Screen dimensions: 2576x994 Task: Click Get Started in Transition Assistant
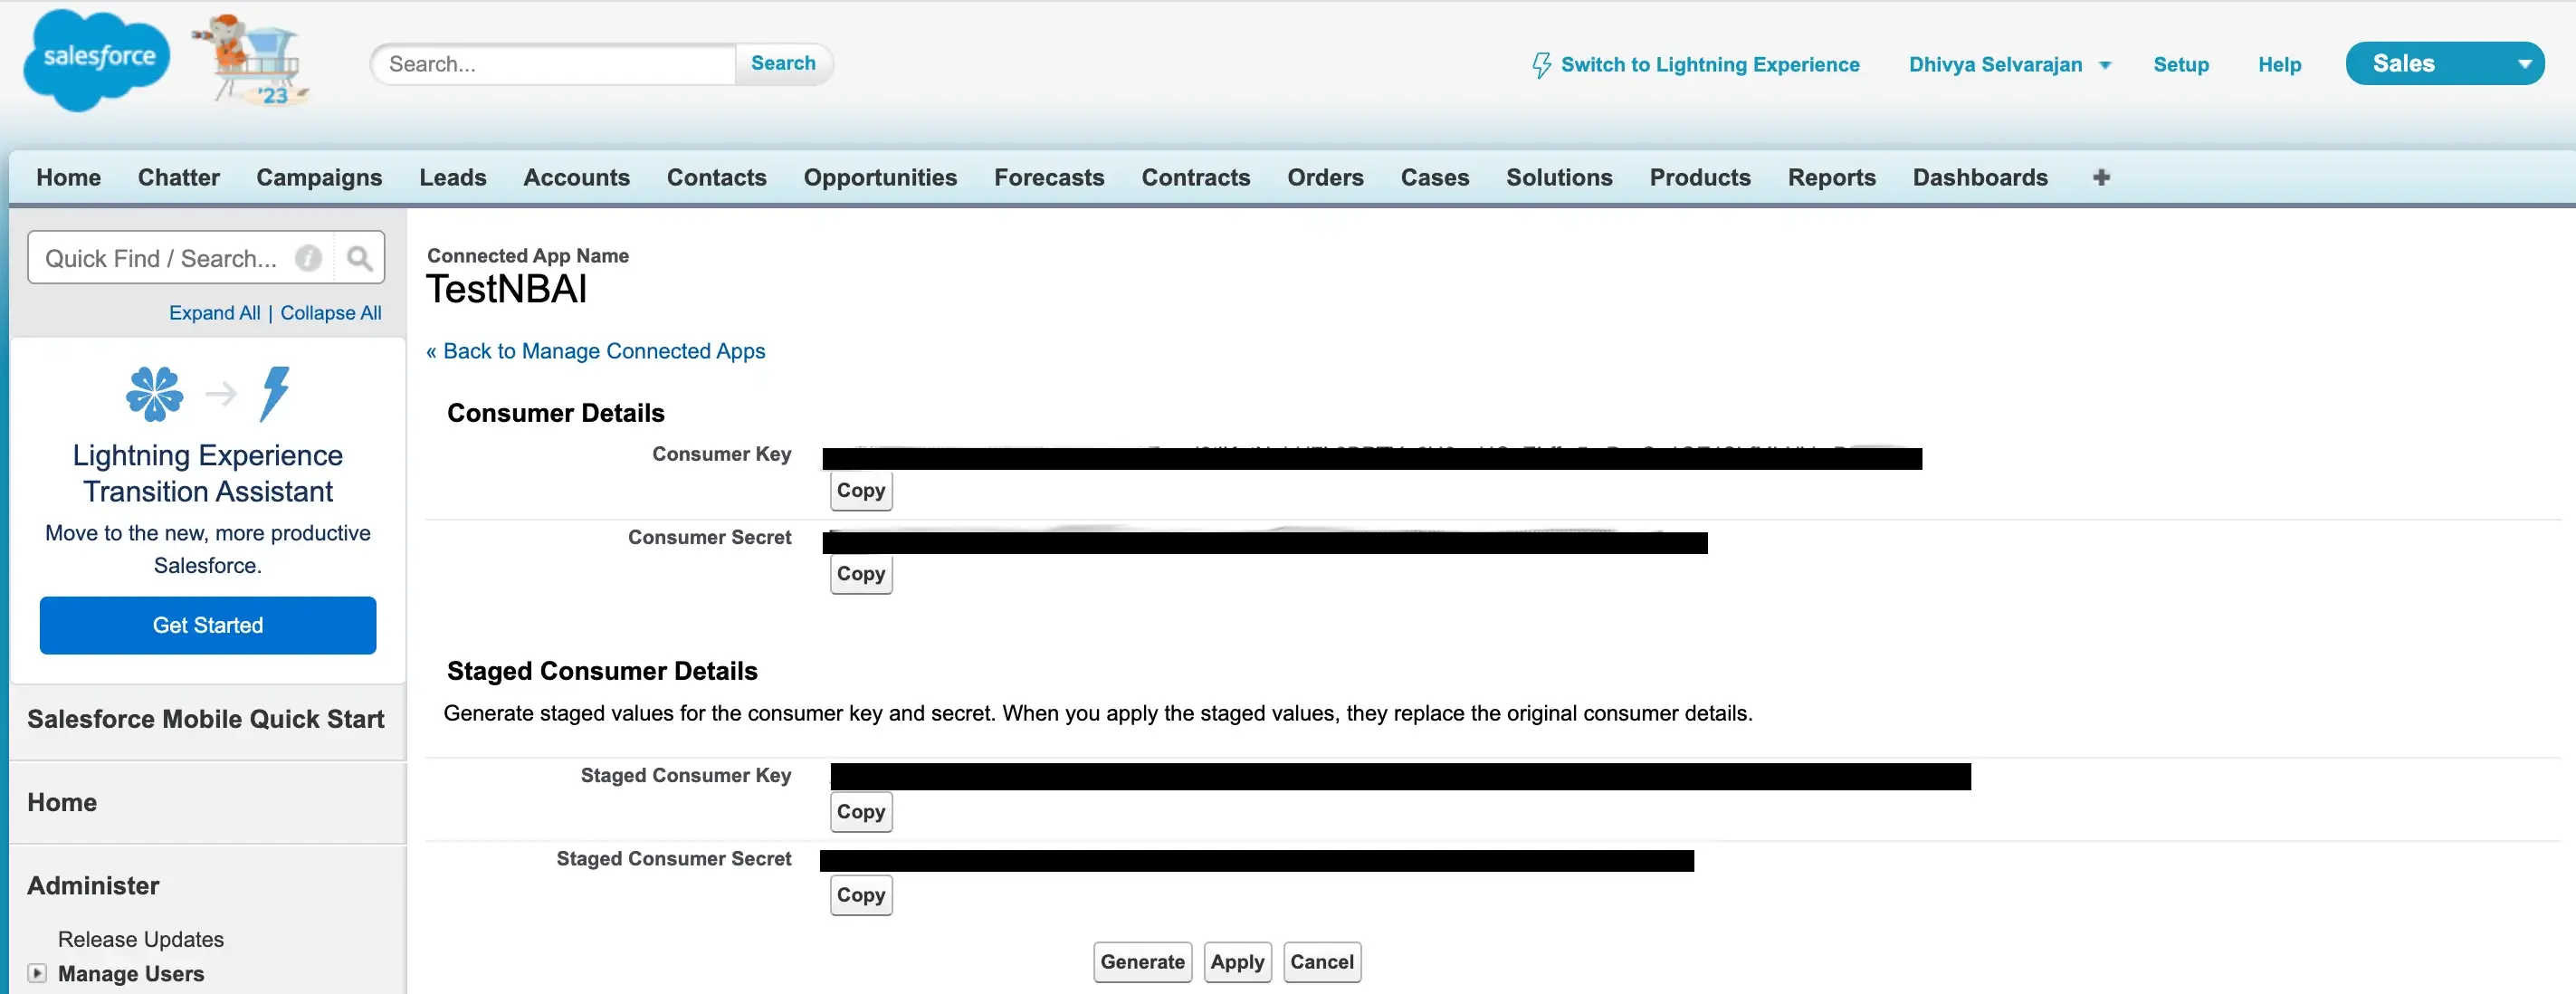208,625
